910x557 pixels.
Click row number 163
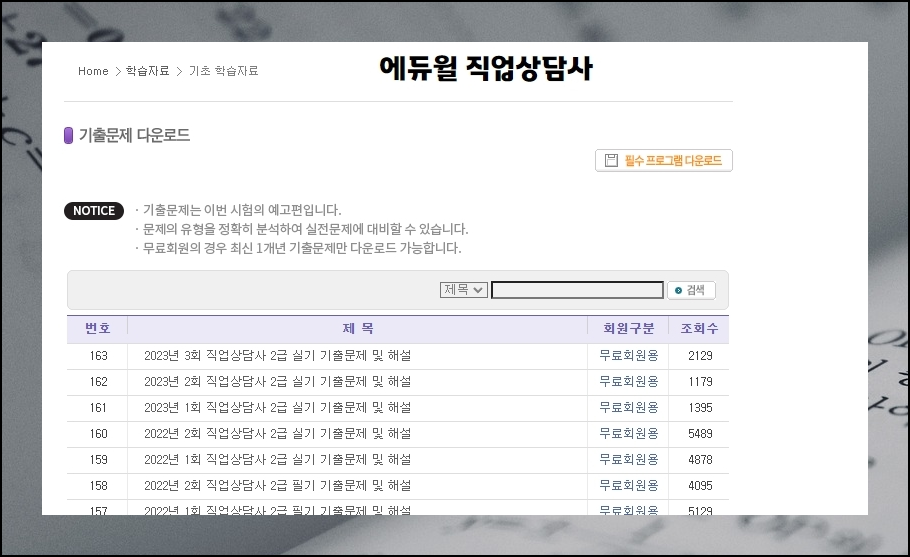tap(99, 356)
